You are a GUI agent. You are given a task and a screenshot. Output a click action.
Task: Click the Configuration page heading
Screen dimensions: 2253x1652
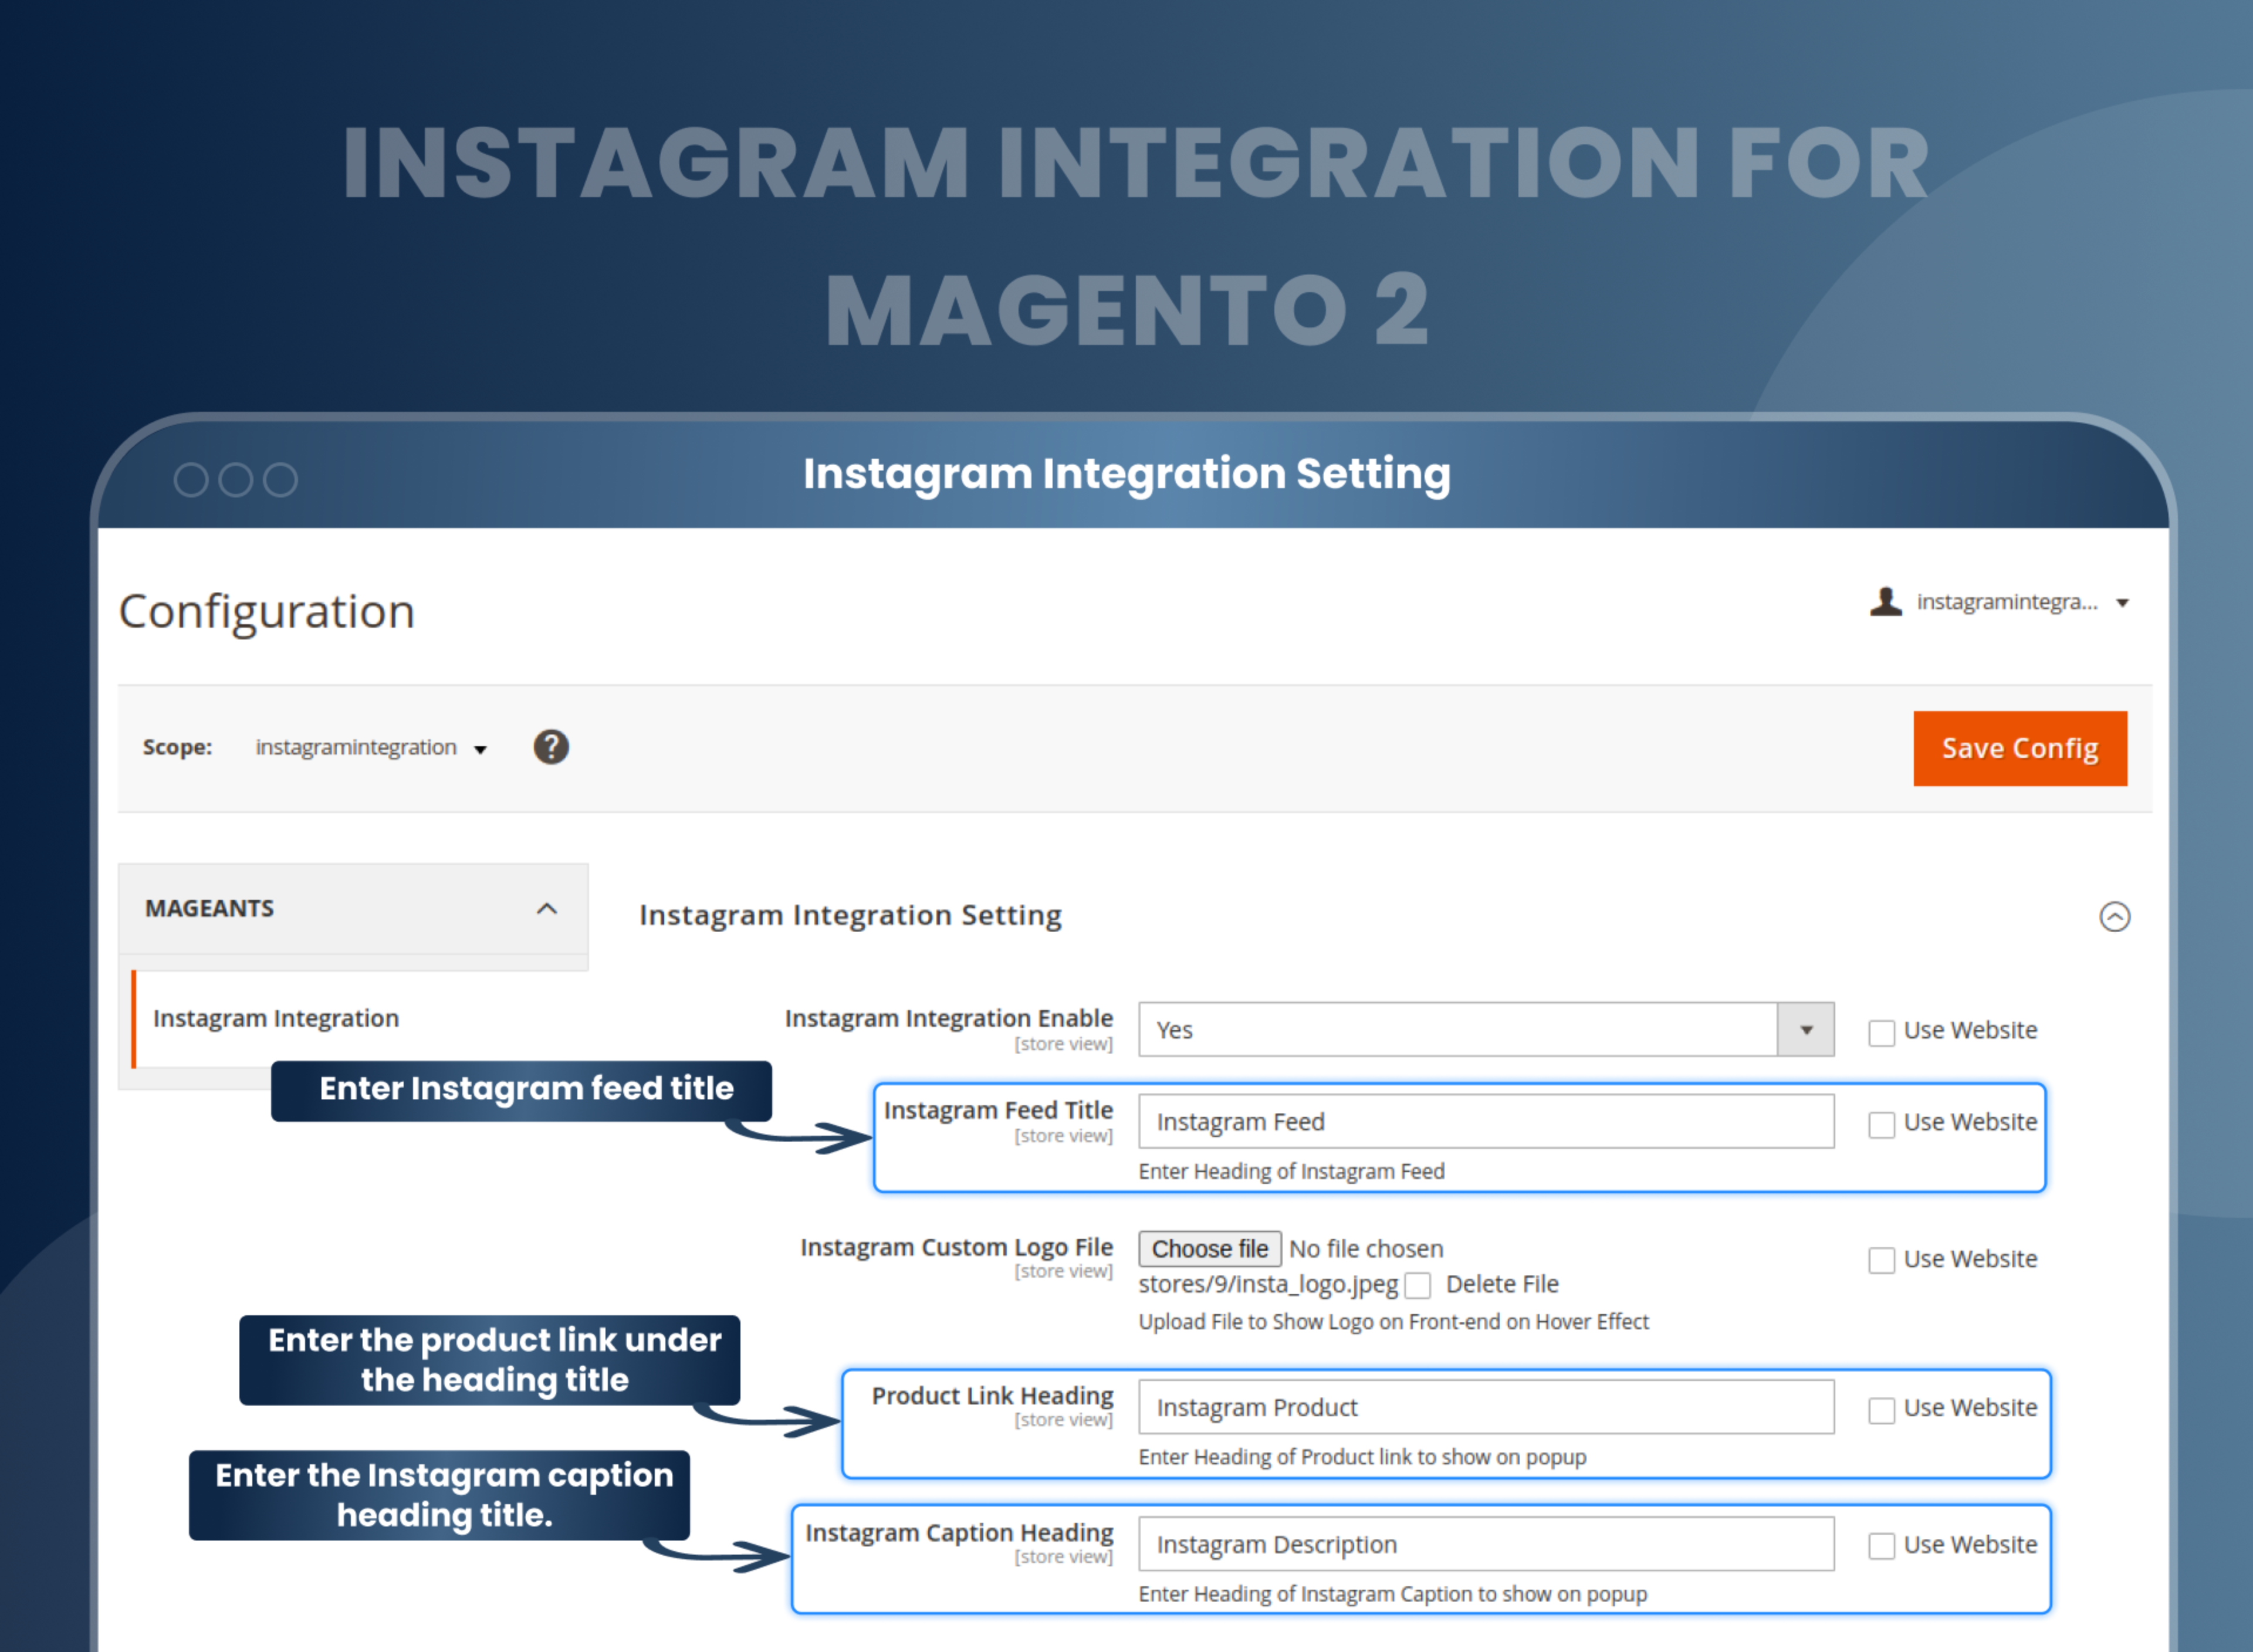coord(266,611)
